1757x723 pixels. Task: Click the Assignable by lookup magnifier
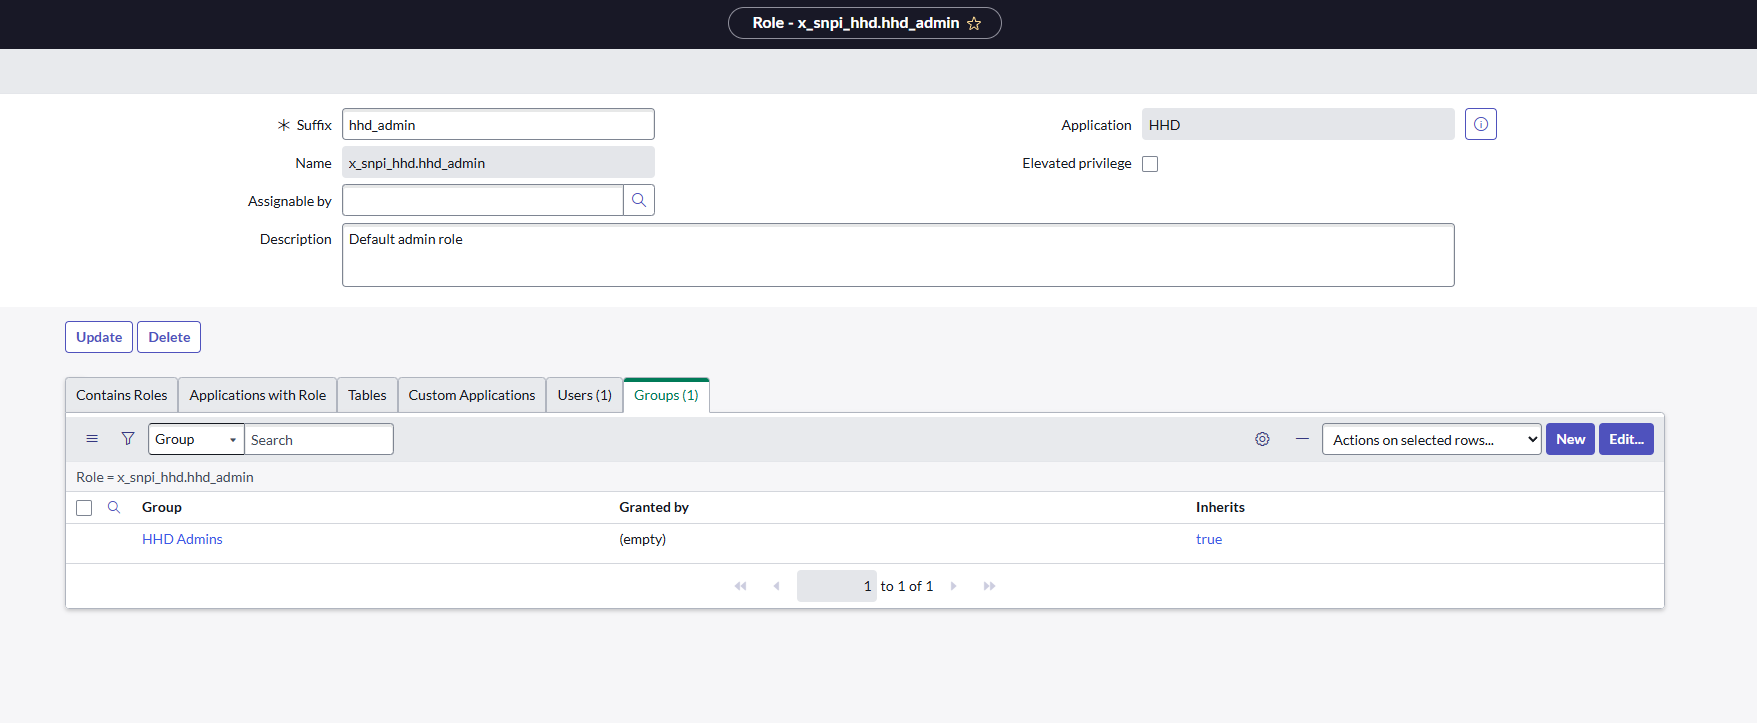tap(639, 200)
